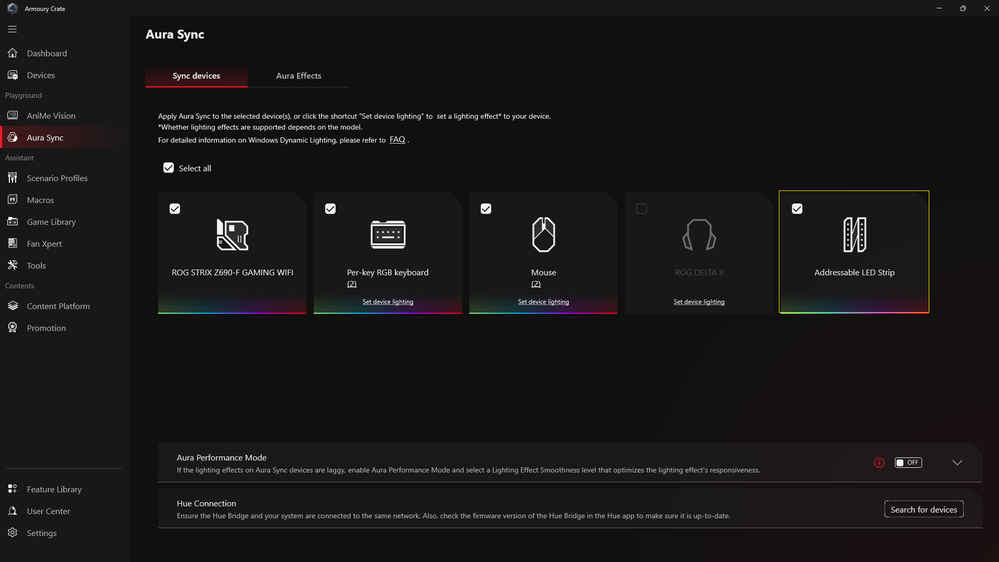Check the ROG DELTA II checkbox
Viewport: 999px width, 562px height.
coord(642,208)
